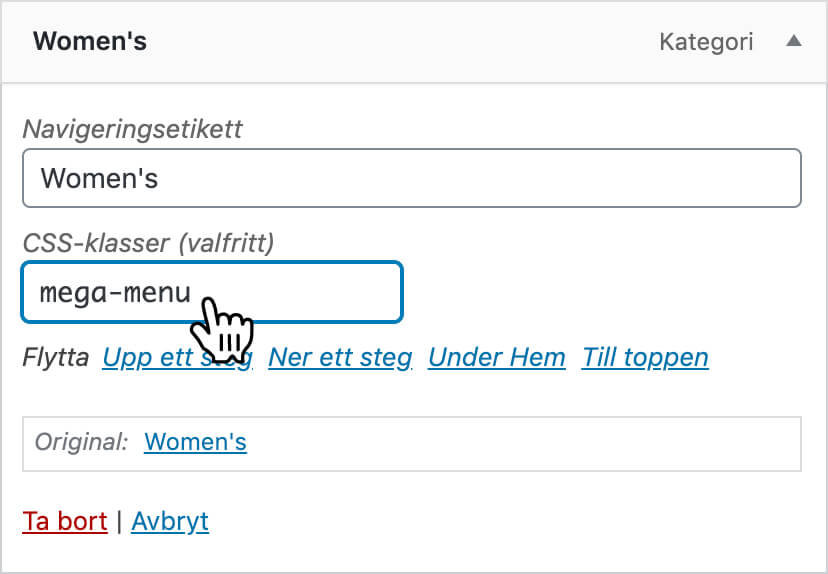Click the Women's panel title
Image resolution: width=828 pixels, height=574 pixels.
[x=90, y=42]
